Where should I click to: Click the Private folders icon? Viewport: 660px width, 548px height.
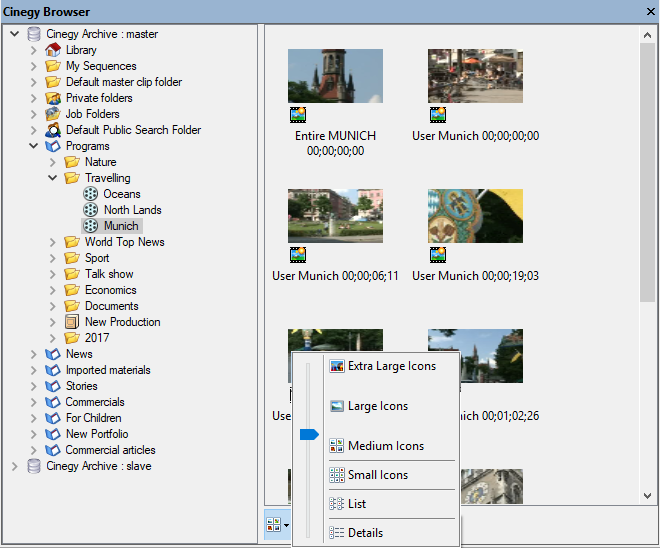coord(53,98)
